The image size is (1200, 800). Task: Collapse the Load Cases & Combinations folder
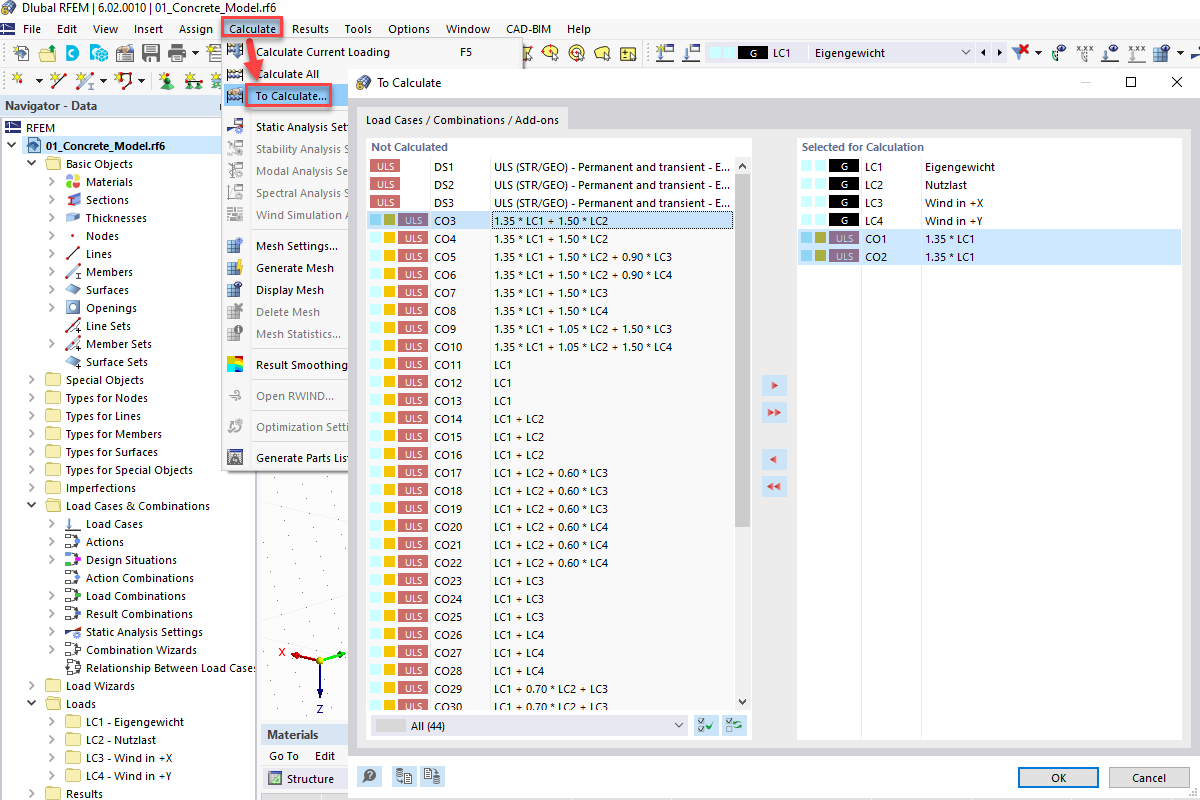(x=32, y=506)
